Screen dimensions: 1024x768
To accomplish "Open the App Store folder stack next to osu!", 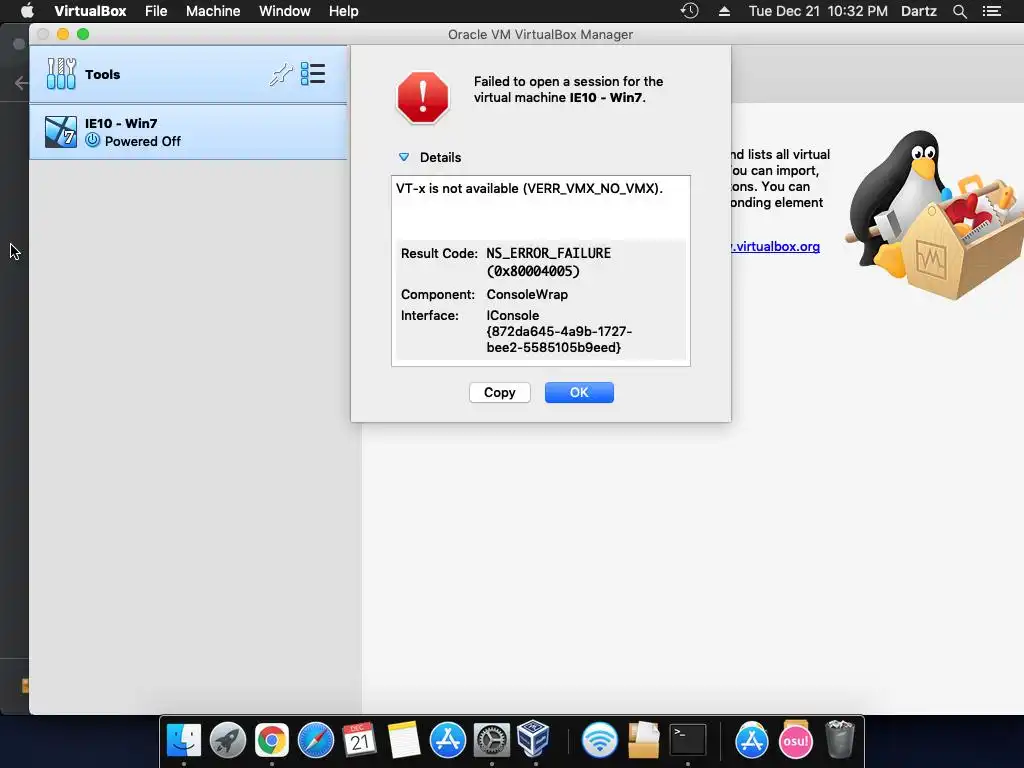I will (752, 740).
